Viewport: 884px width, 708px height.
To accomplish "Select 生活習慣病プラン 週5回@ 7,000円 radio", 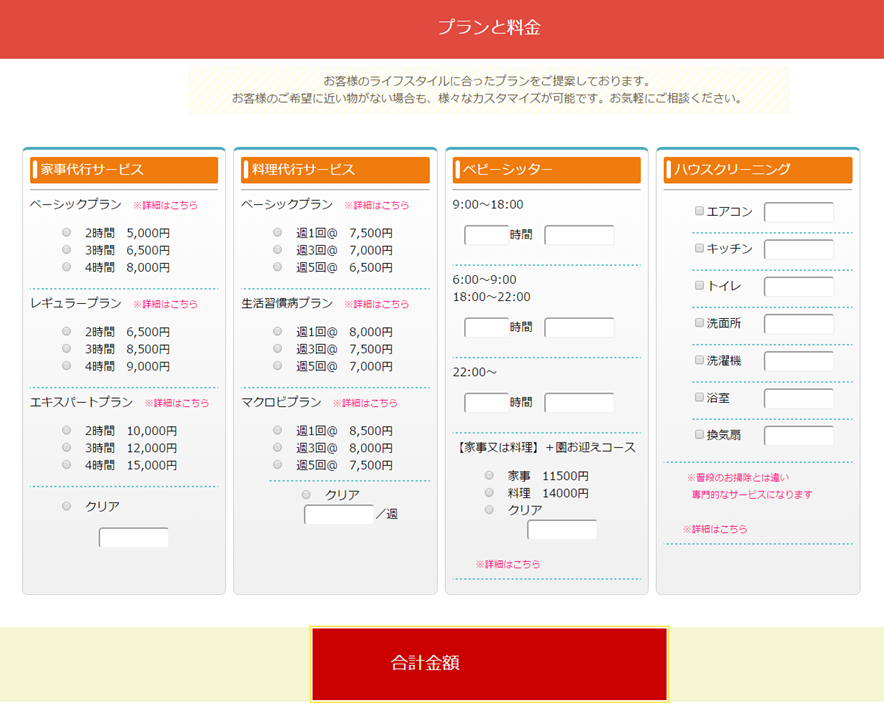I will coord(277,365).
